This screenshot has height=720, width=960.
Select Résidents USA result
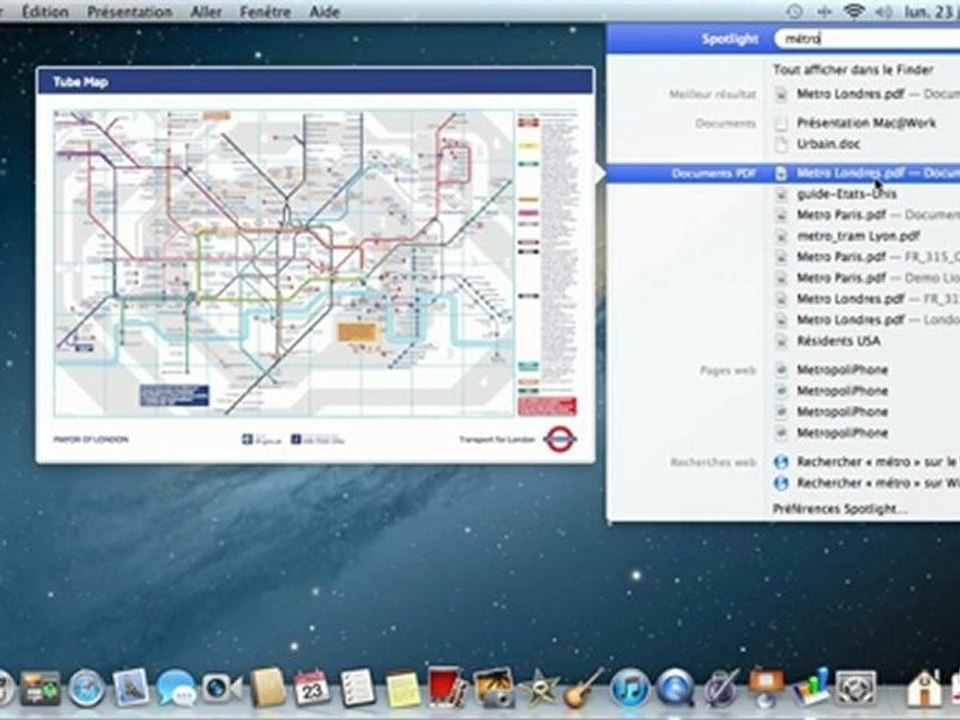pyautogui.click(x=838, y=341)
